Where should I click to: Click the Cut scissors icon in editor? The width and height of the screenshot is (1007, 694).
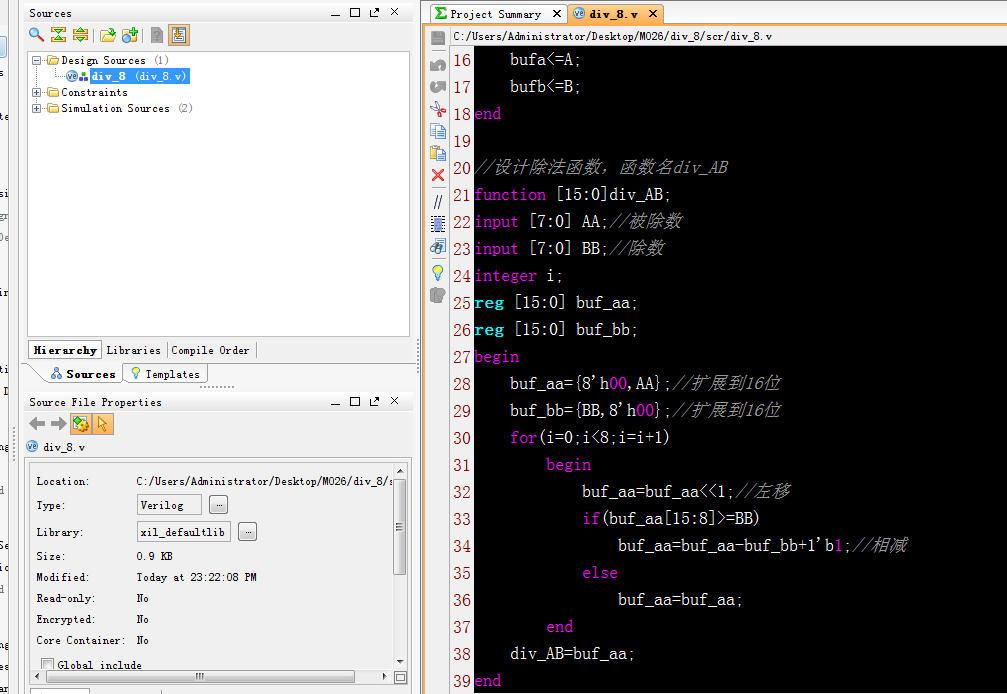pyautogui.click(x=437, y=109)
